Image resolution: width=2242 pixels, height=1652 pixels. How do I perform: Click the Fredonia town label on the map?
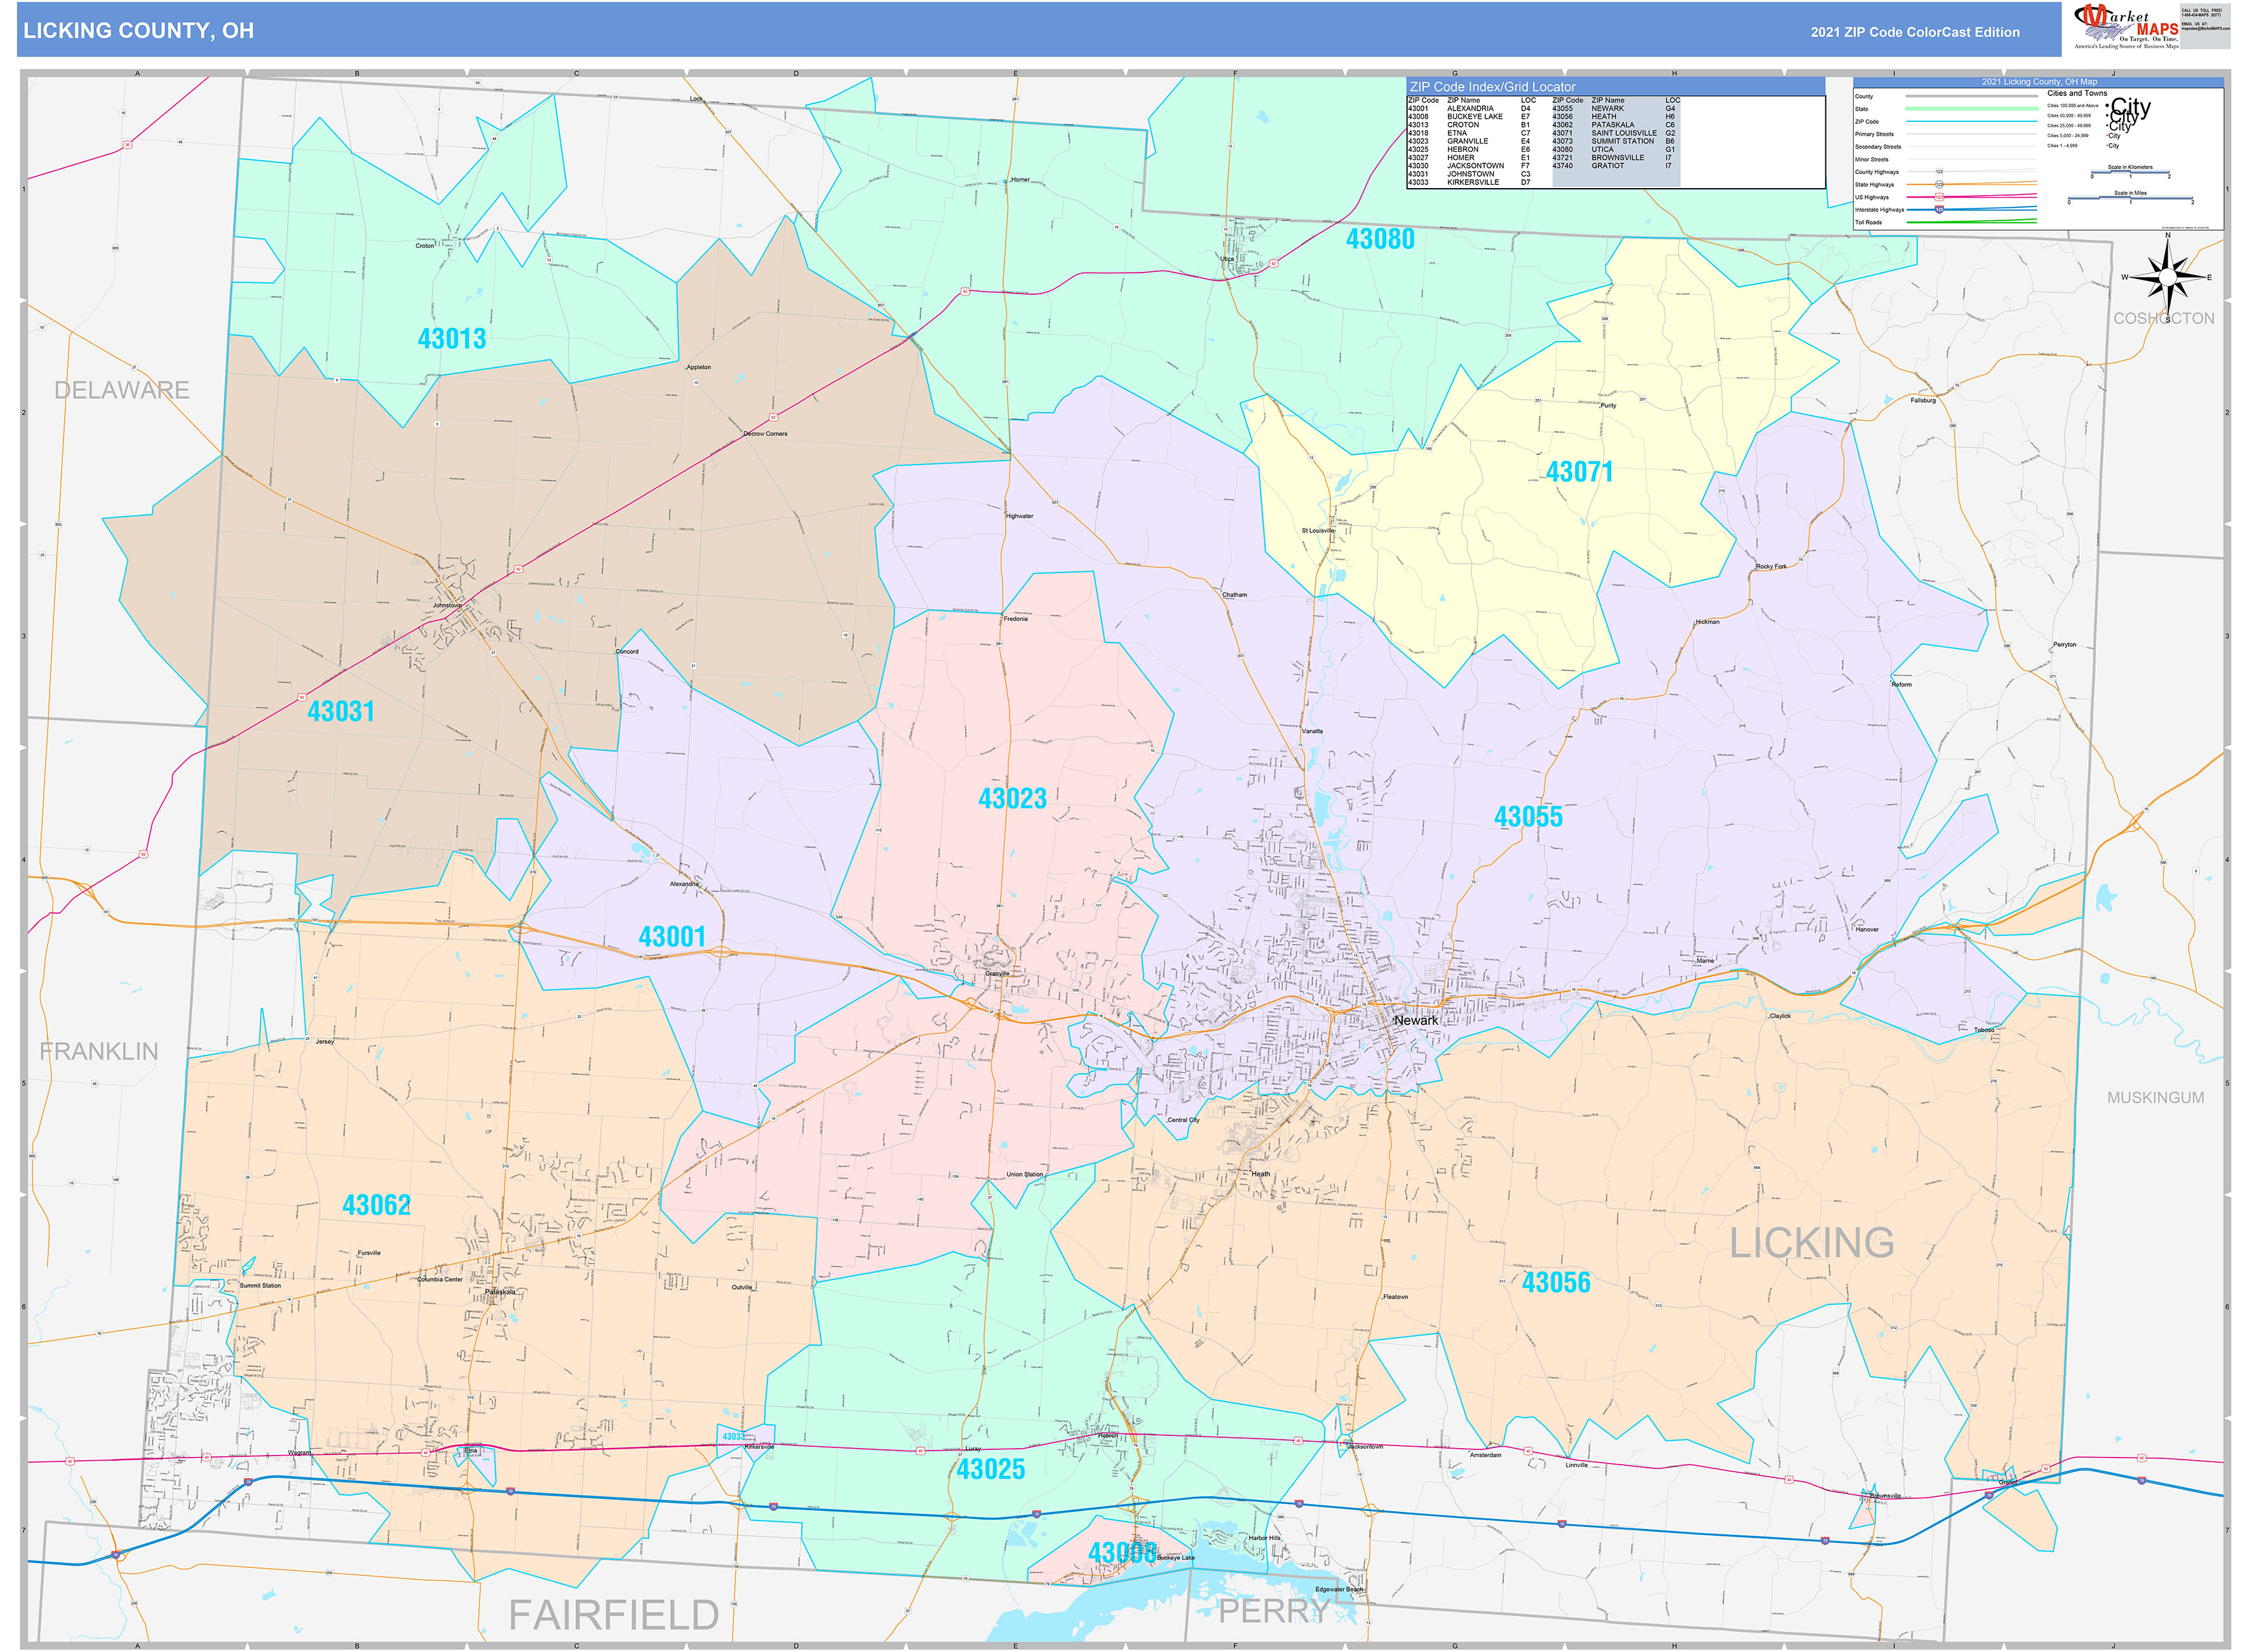[x=1015, y=619]
